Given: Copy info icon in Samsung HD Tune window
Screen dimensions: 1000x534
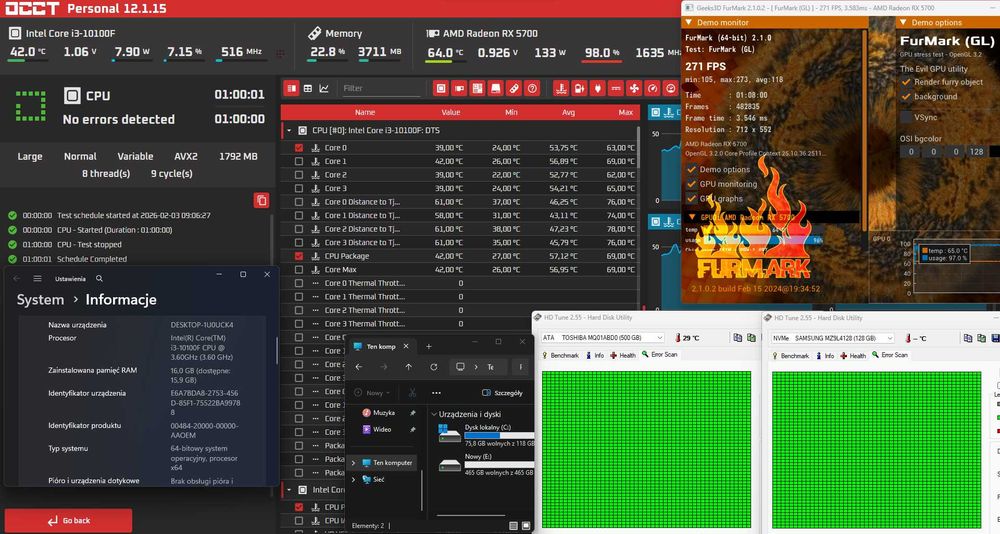Looking at the screenshot, I should point(968,338).
